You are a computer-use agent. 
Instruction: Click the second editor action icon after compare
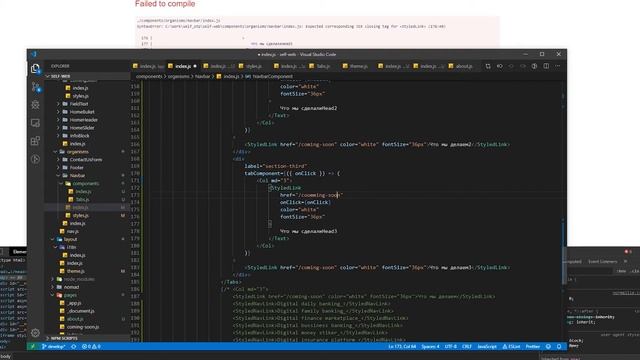[x=500, y=66]
